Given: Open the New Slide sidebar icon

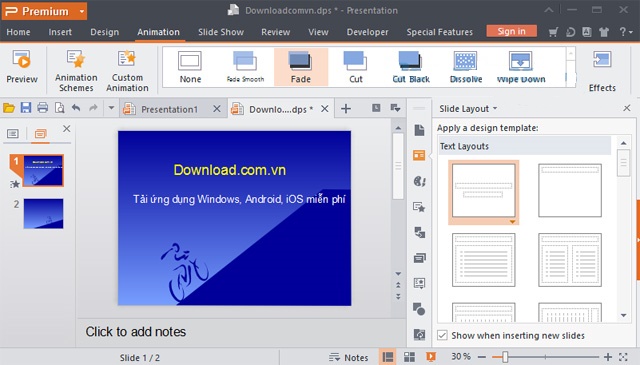Looking at the screenshot, I should click(x=419, y=130).
